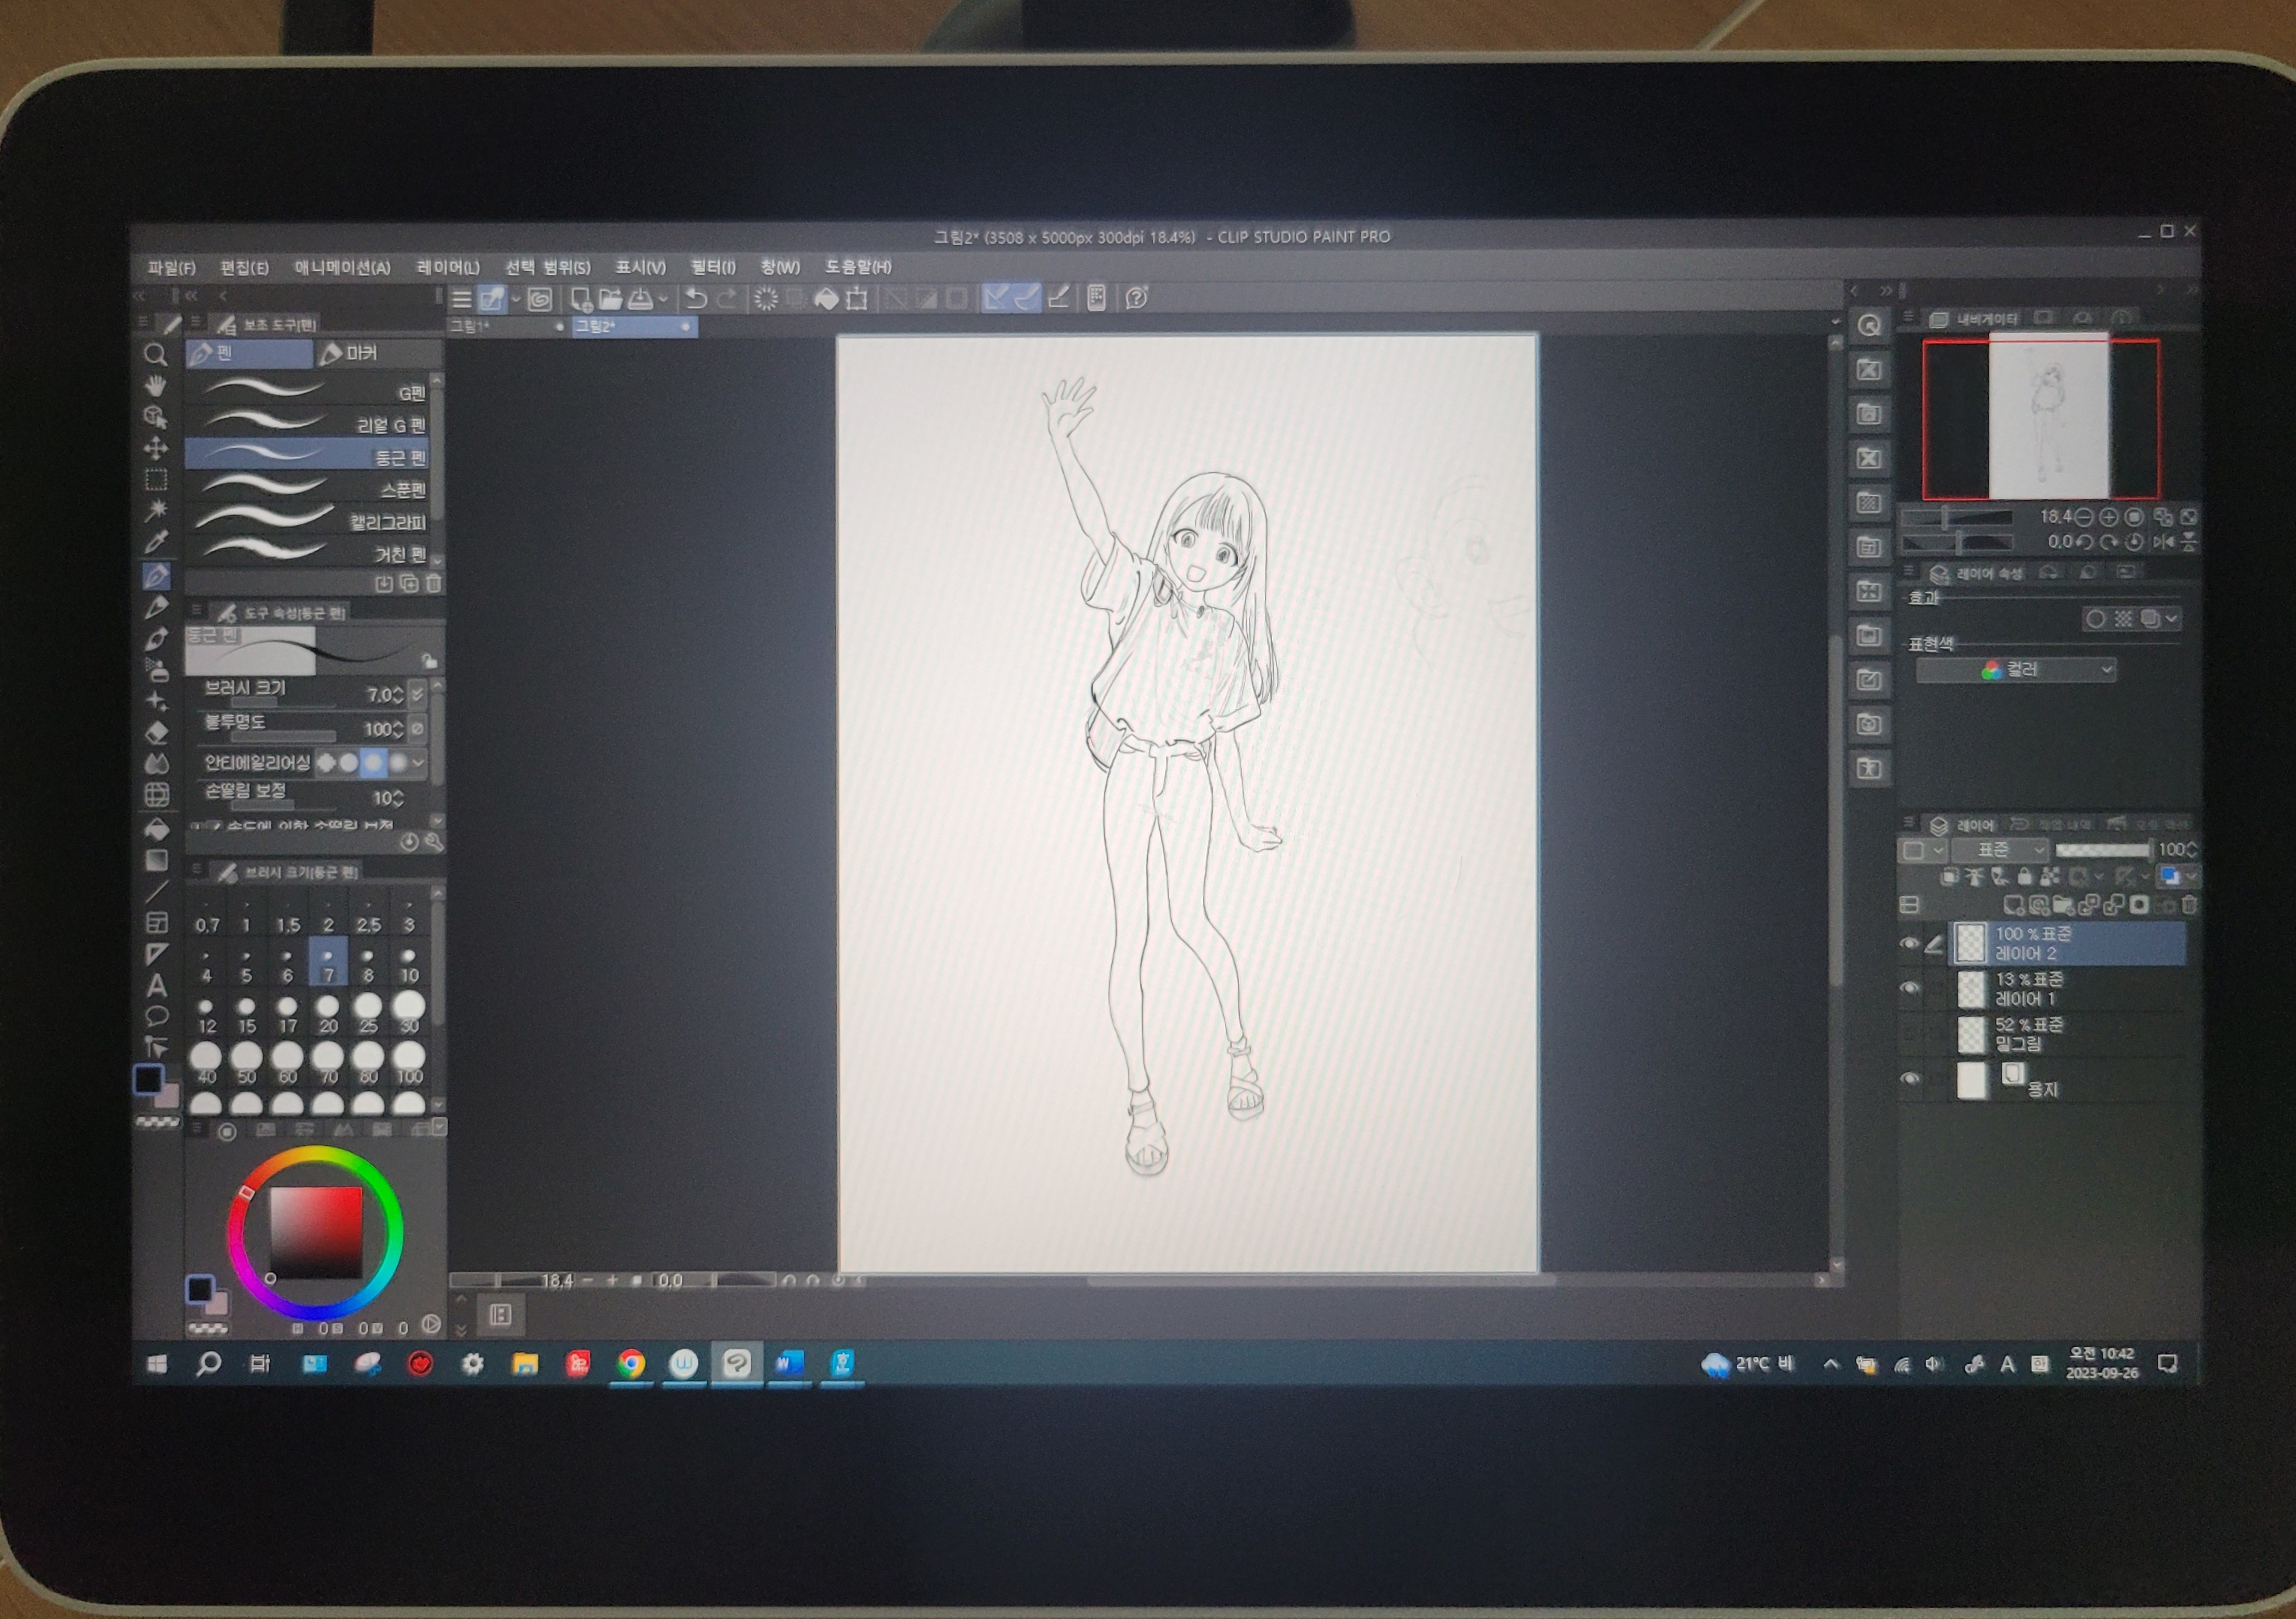
Task: Hide 레이어 2 using eye icon
Action: pos(1909,943)
